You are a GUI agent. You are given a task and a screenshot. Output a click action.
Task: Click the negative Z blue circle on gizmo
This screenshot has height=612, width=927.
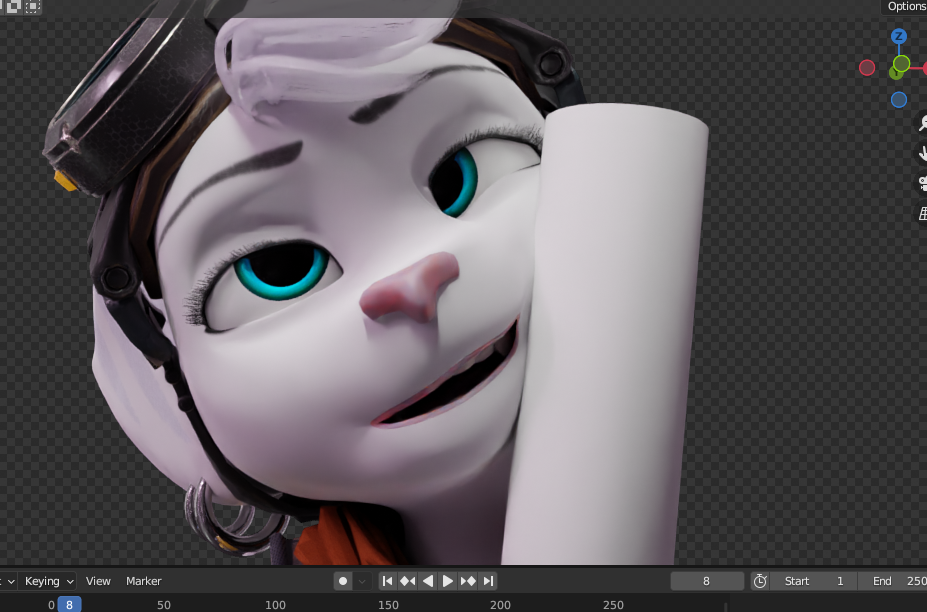[x=899, y=100]
